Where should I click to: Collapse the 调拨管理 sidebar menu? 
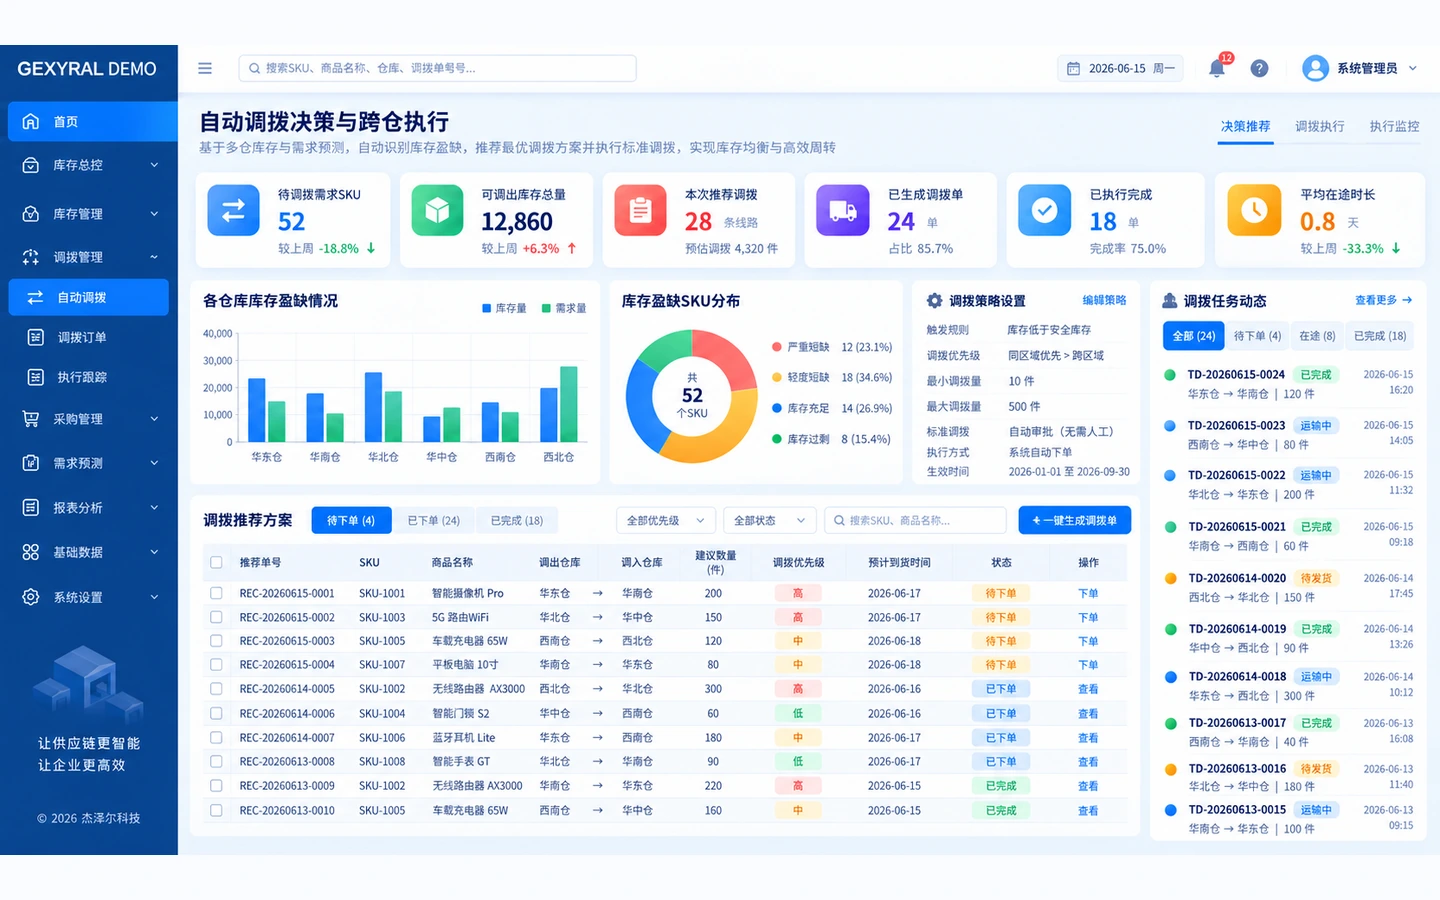tap(154, 257)
